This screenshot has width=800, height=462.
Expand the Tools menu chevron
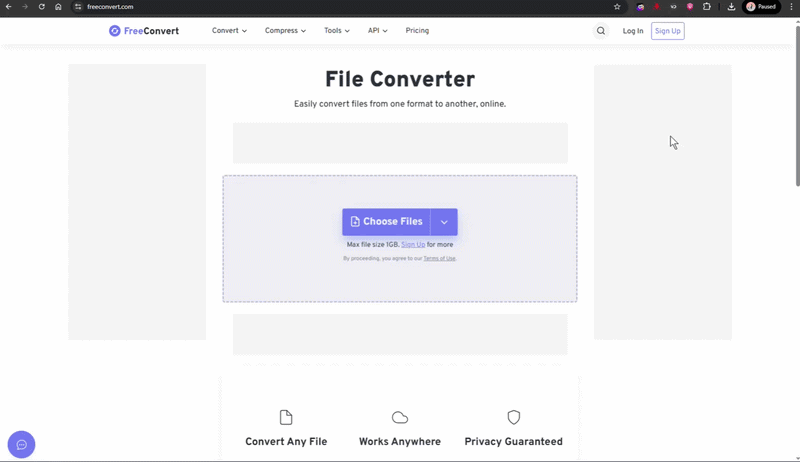point(347,31)
